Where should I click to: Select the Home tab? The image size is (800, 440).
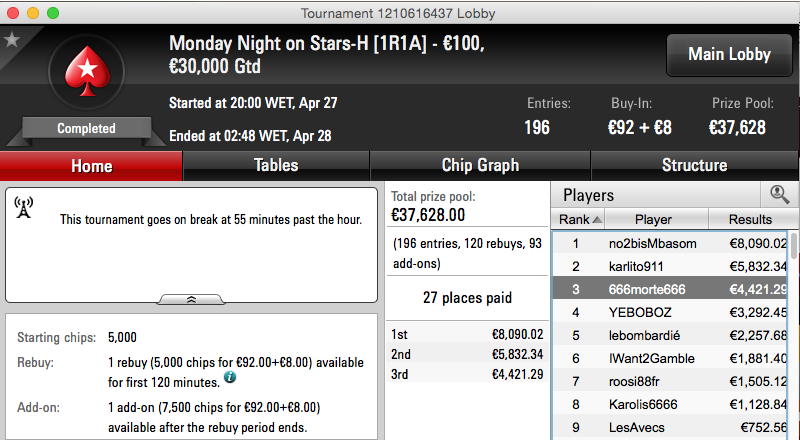91,166
